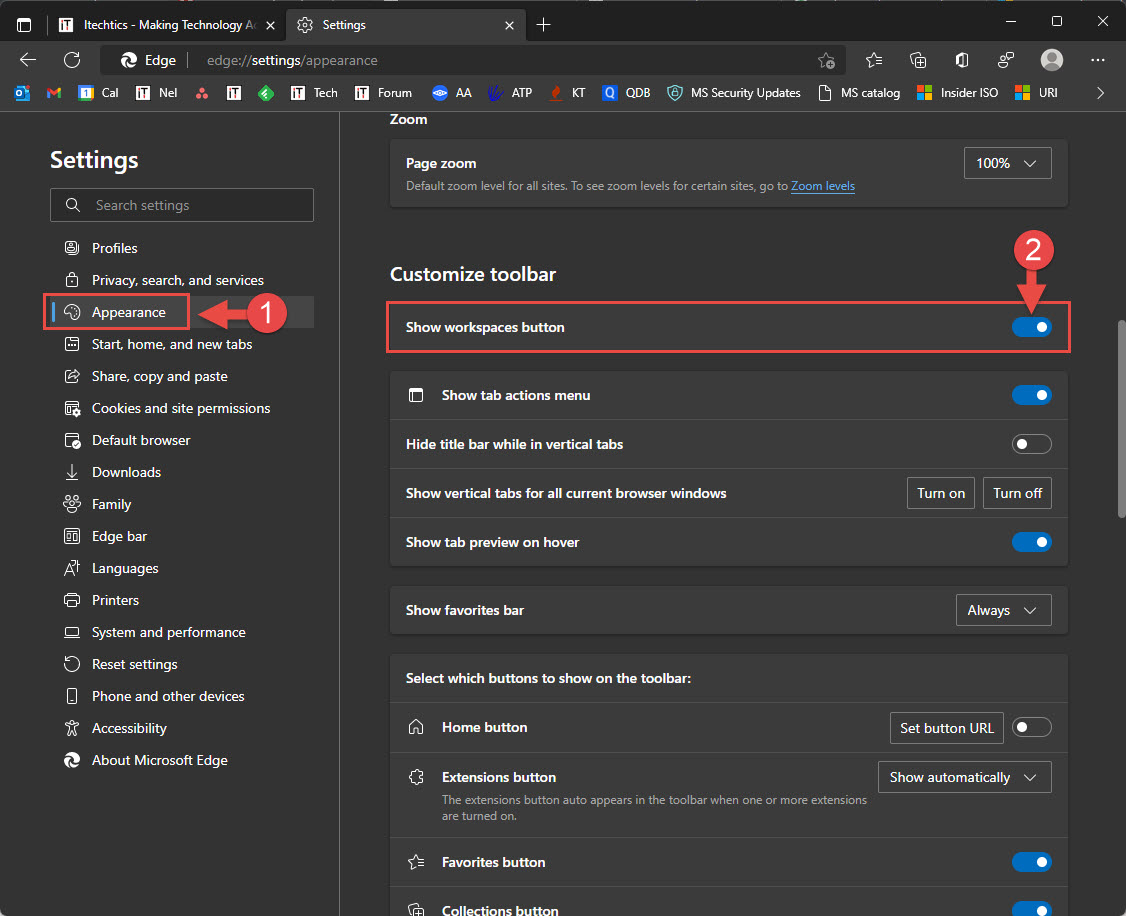Open the profile avatar menu
The width and height of the screenshot is (1126, 916).
pyautogui.click(x=1052, y=60)
